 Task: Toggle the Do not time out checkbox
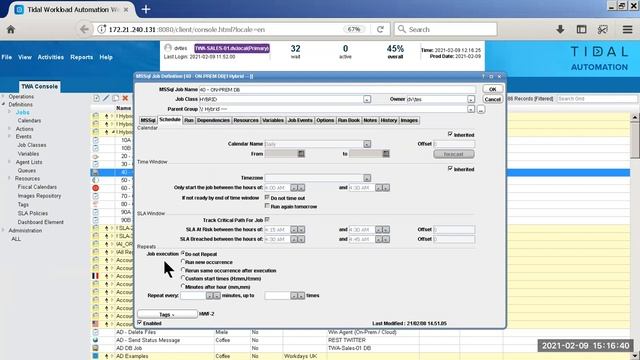267,197
